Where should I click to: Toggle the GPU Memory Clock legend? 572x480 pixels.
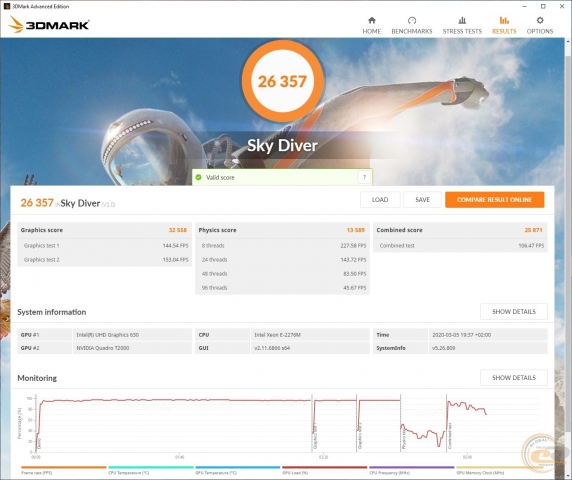pos(498,470)
